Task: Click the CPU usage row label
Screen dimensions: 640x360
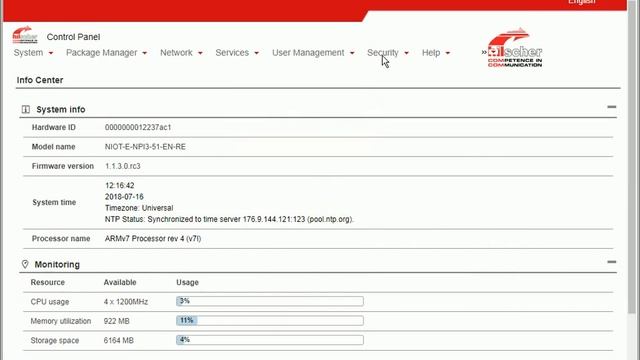Action: (x=50, y=302)
